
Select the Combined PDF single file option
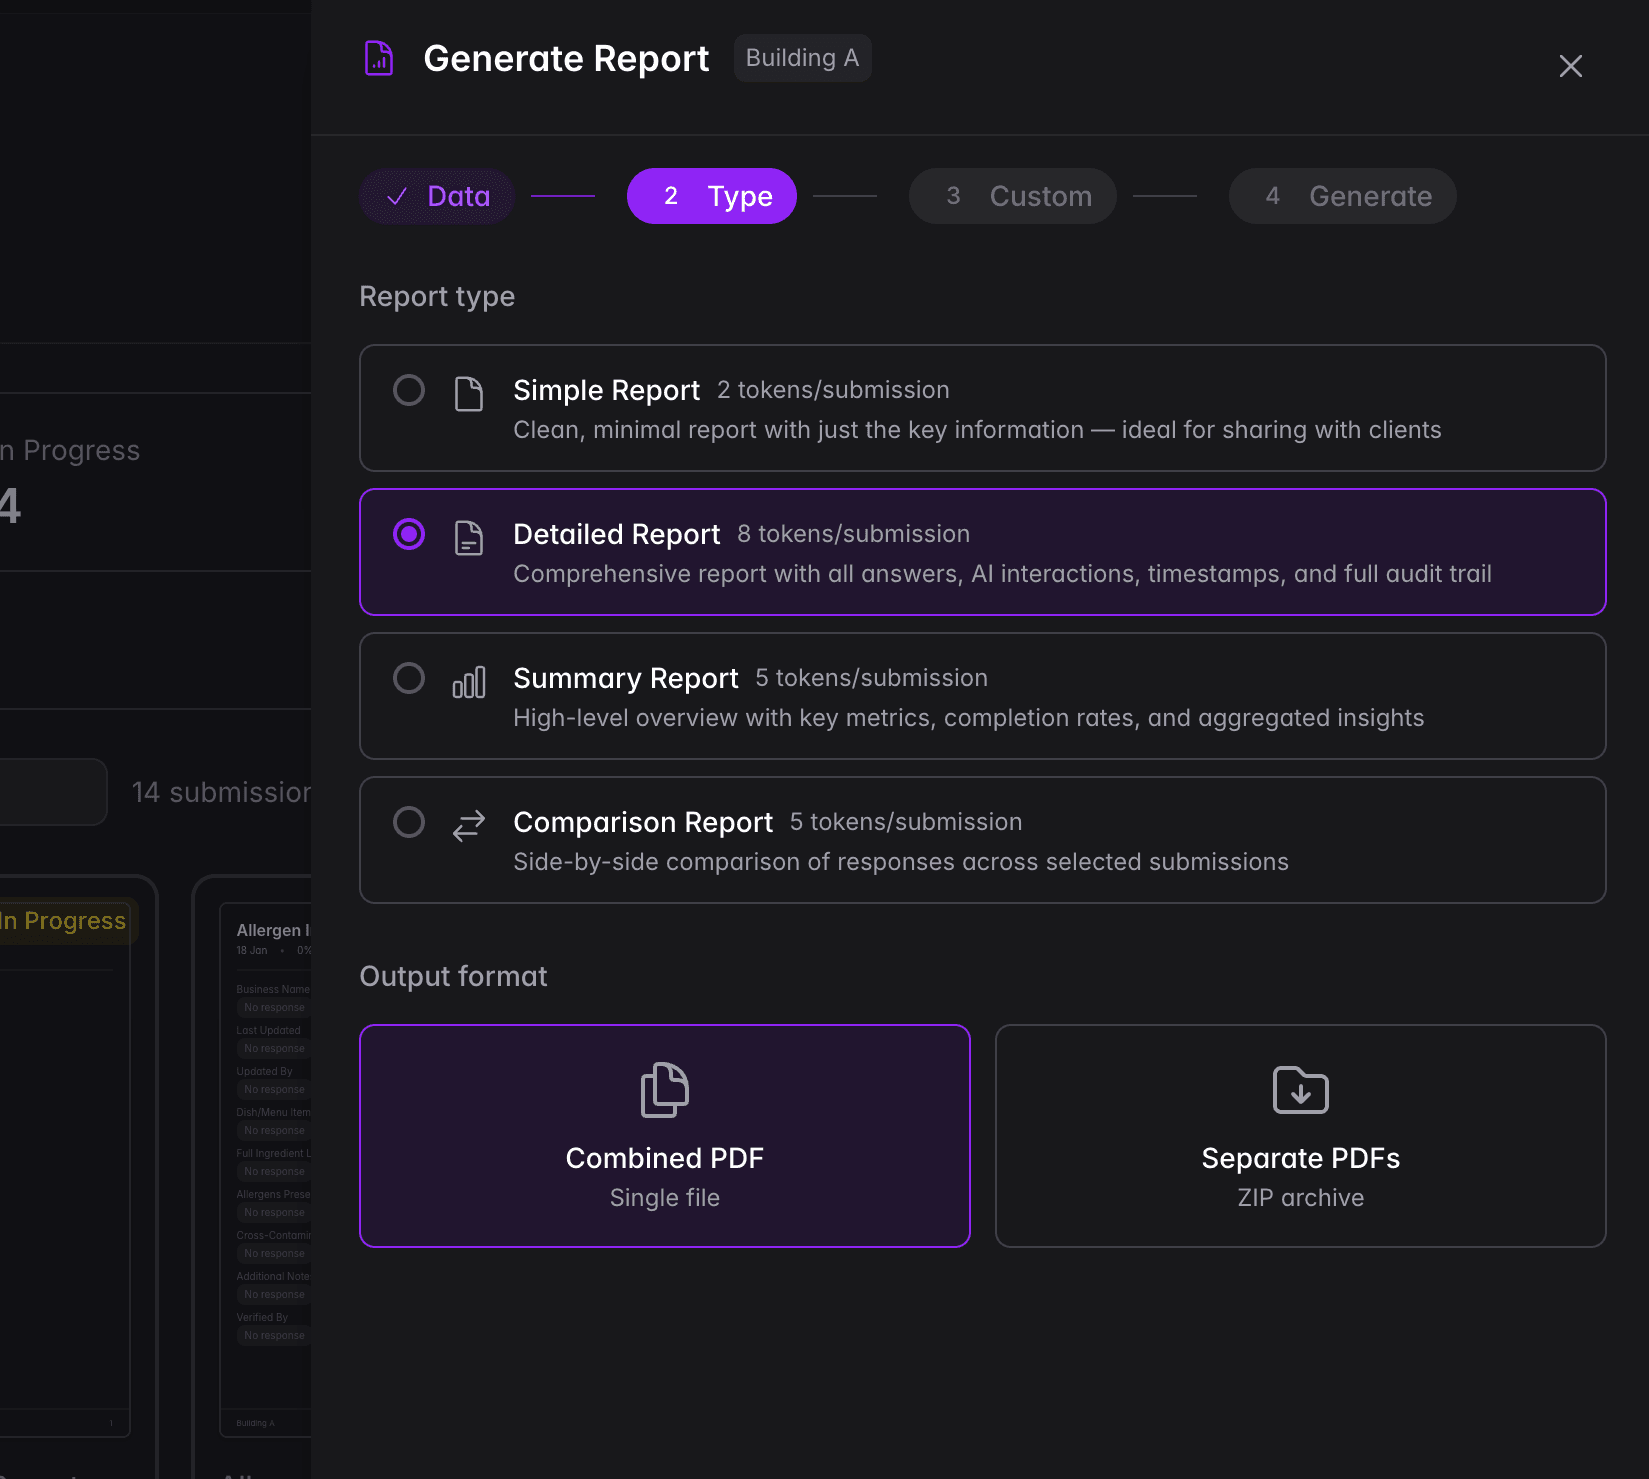tap(664, 1136)
